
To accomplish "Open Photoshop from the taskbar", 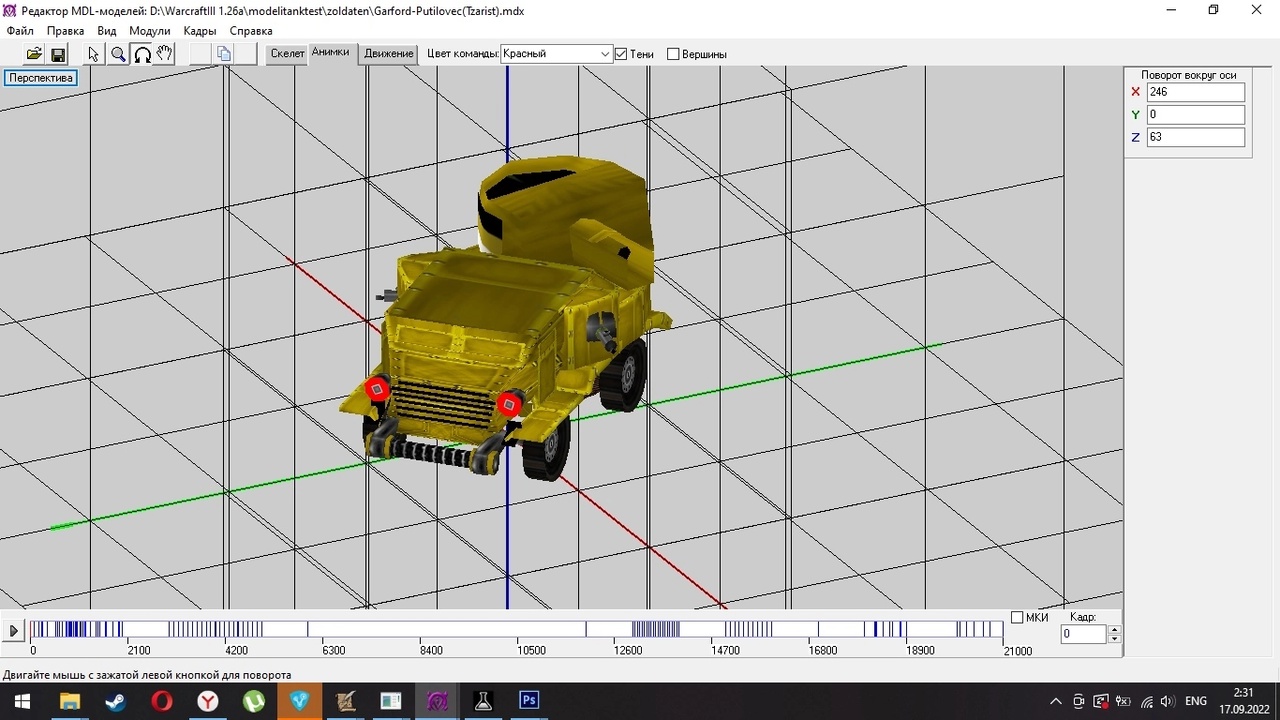I will (x=529, y=701).
